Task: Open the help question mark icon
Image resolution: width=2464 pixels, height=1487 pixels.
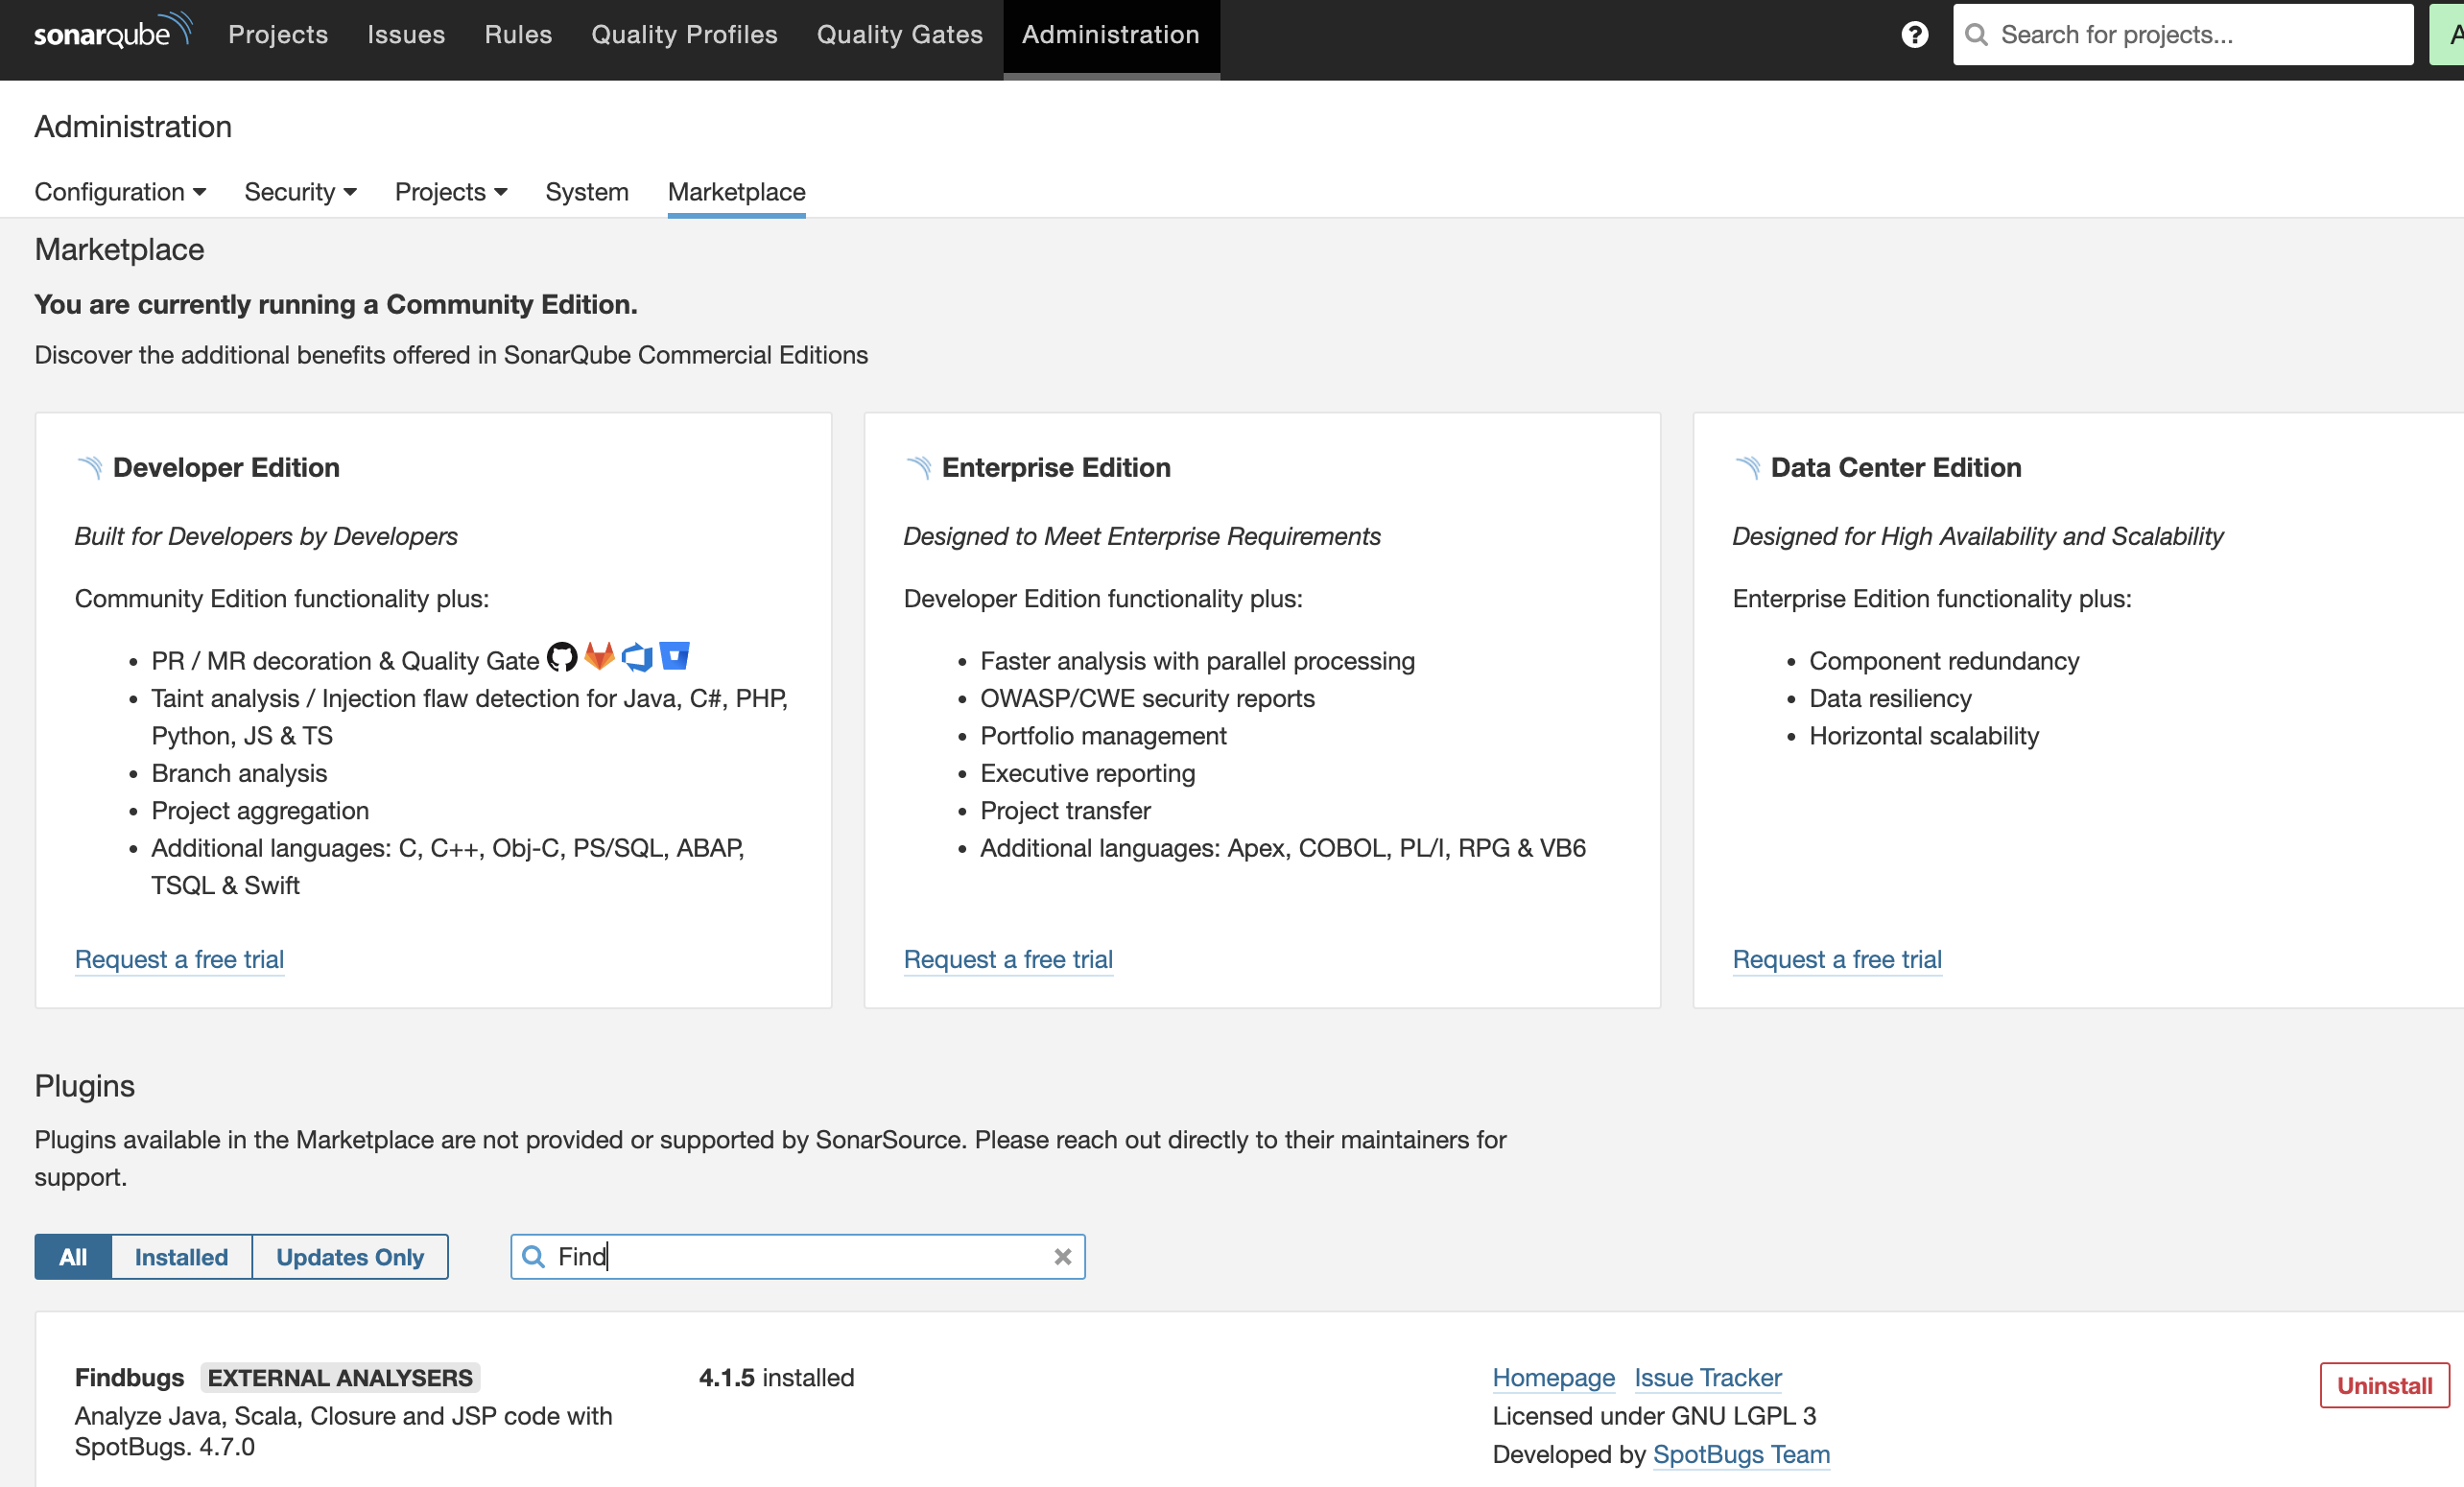Action: [1914, 35]
